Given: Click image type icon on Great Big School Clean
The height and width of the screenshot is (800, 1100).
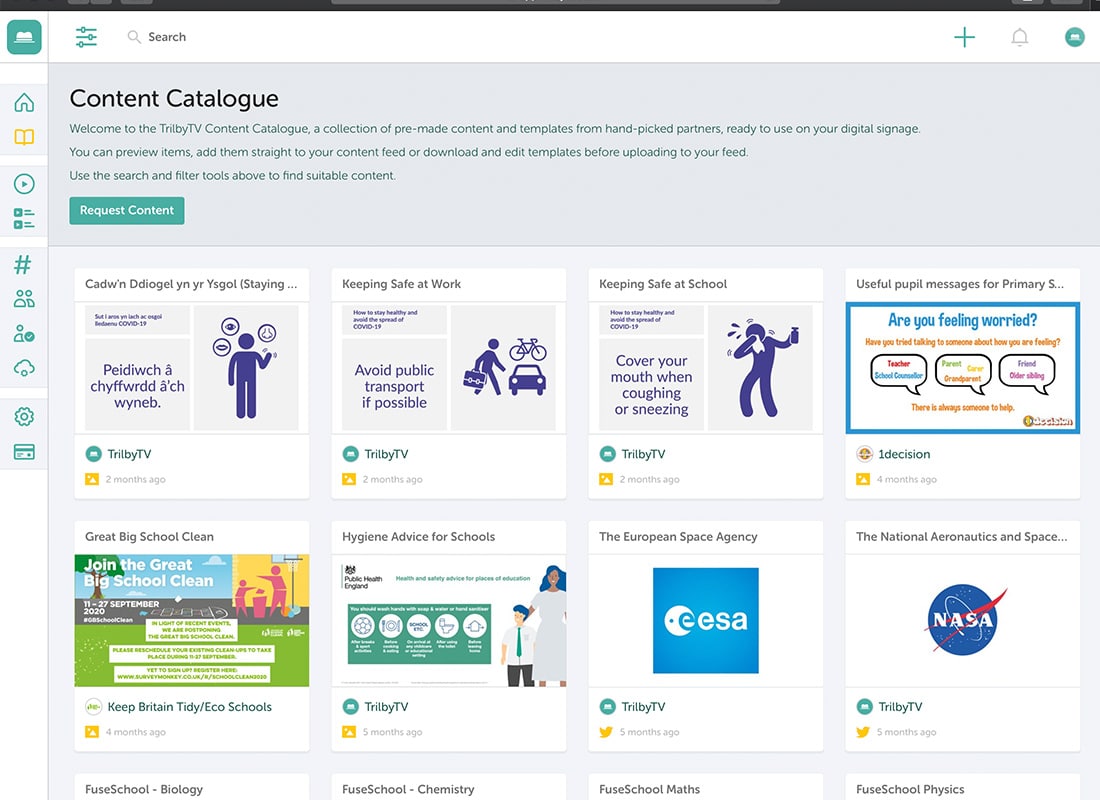Looking at the screenshot, I should point(92,732).
